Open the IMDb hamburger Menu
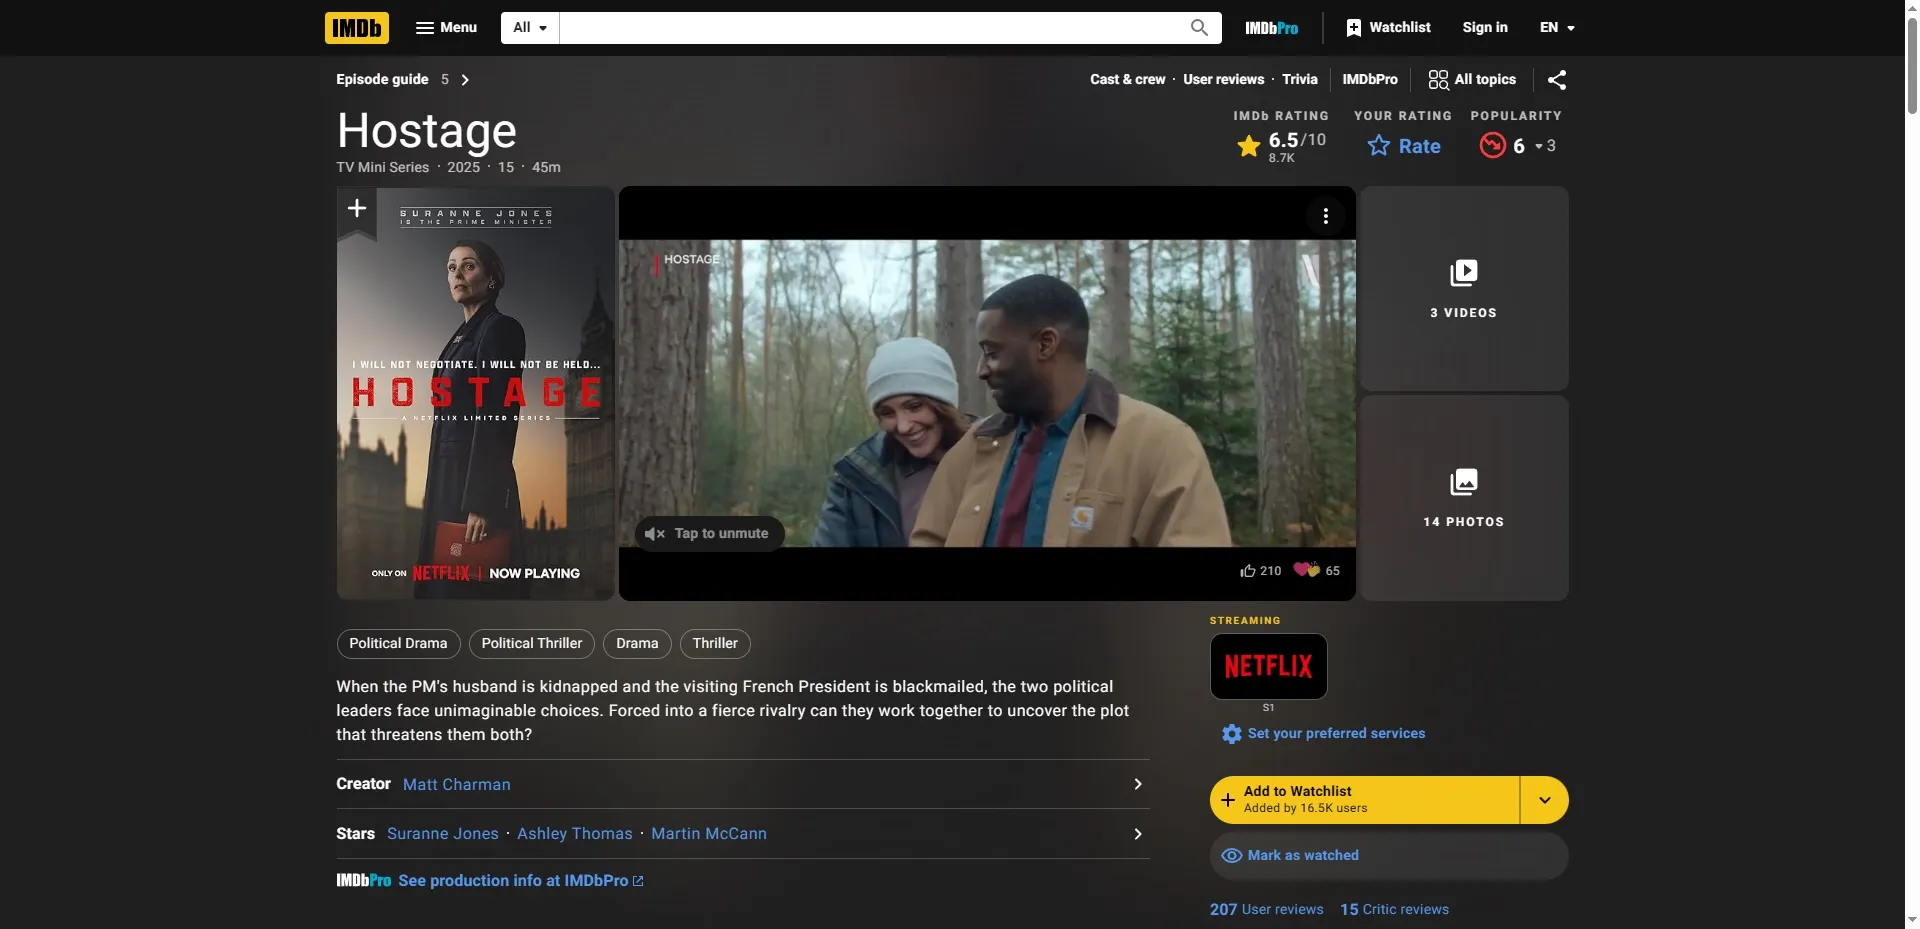This screenshot has width=1920, height=929. 446,27
